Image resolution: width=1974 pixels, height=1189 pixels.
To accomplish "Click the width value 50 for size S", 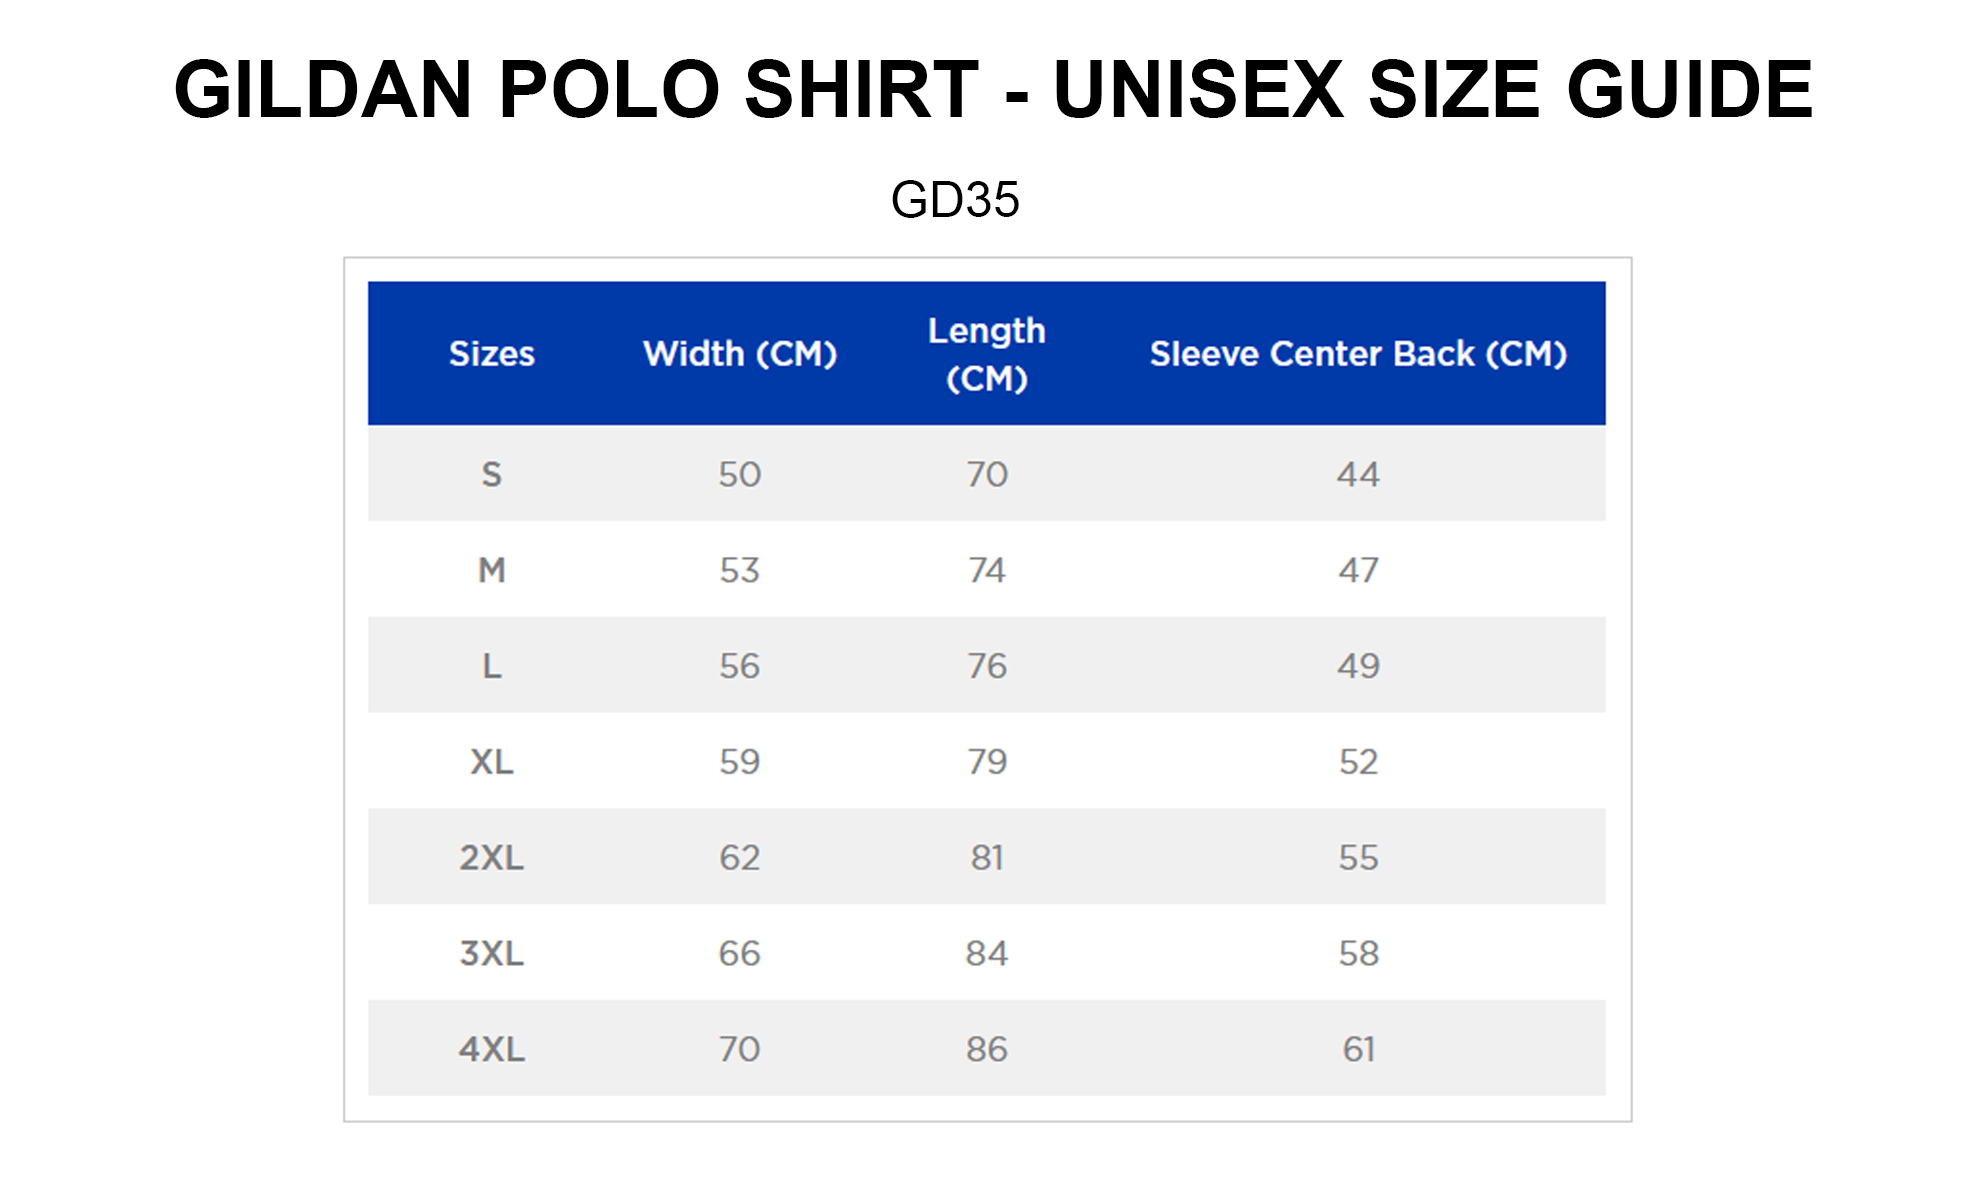I will pos(740,474).
